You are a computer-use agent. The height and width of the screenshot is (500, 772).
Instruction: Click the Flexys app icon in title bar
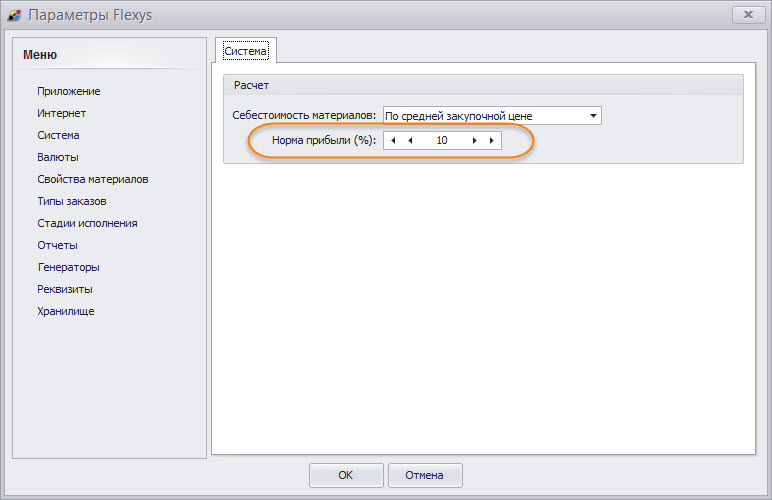point(14,15)
